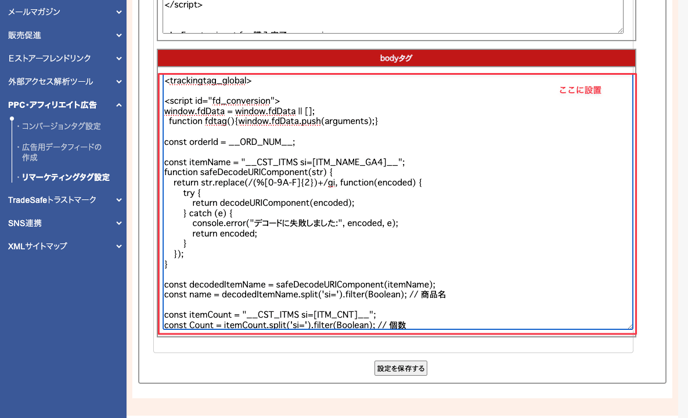Go to 広告用データフィードの作成 page
Viewport: 688px width, 418px height.
(x=61, y=152)
